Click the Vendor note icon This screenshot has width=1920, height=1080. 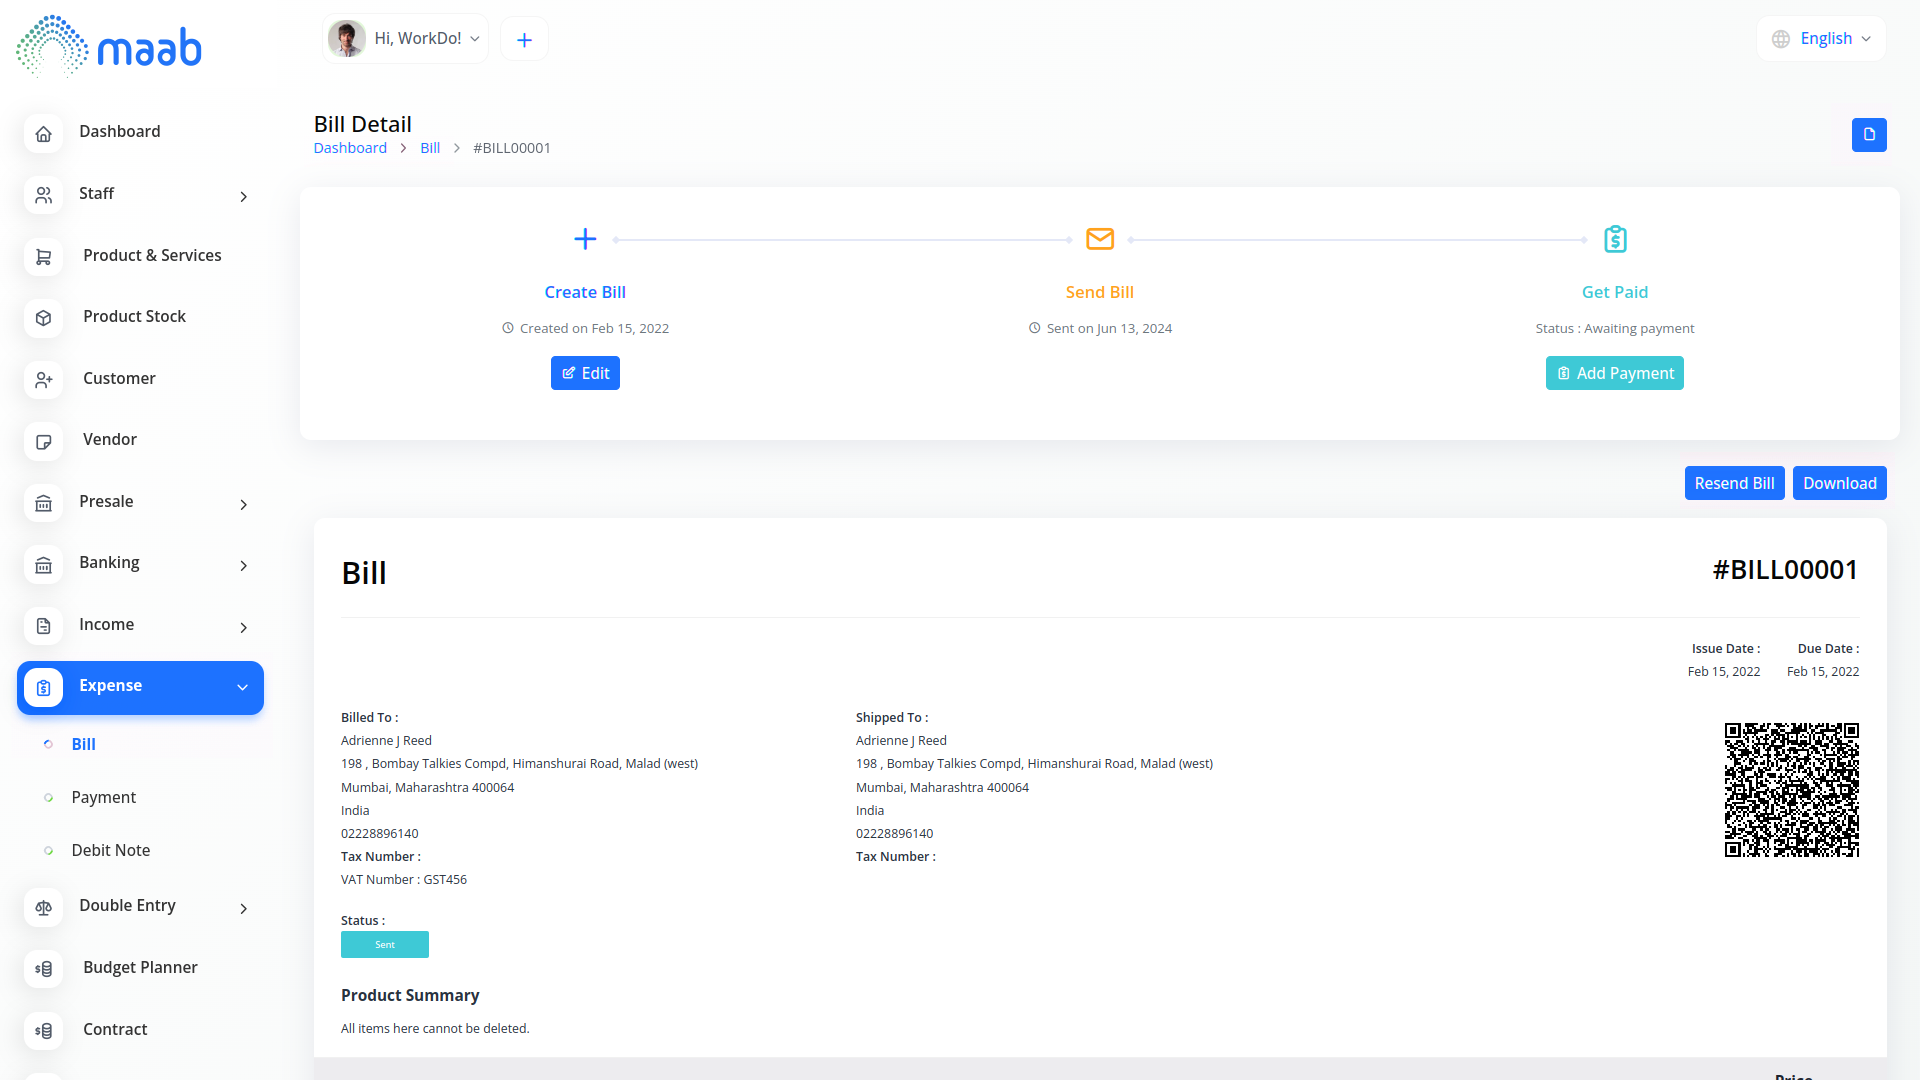43,441
